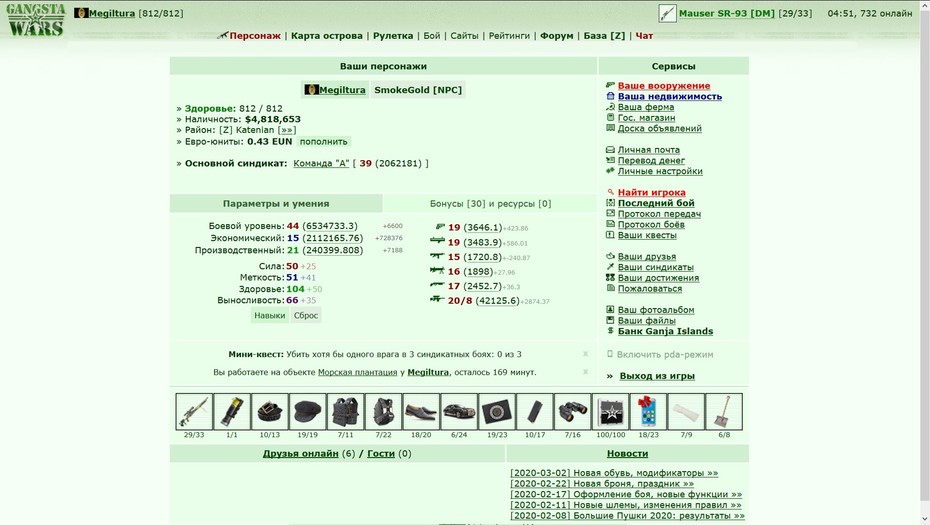Click the skill icon beside 19 (3483.9)

tap(438, 240)
